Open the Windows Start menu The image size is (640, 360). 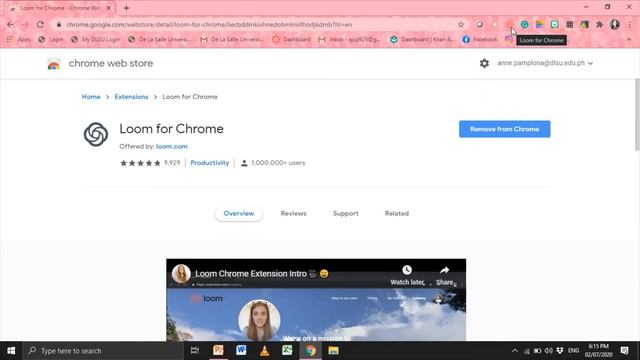(11, 351)
